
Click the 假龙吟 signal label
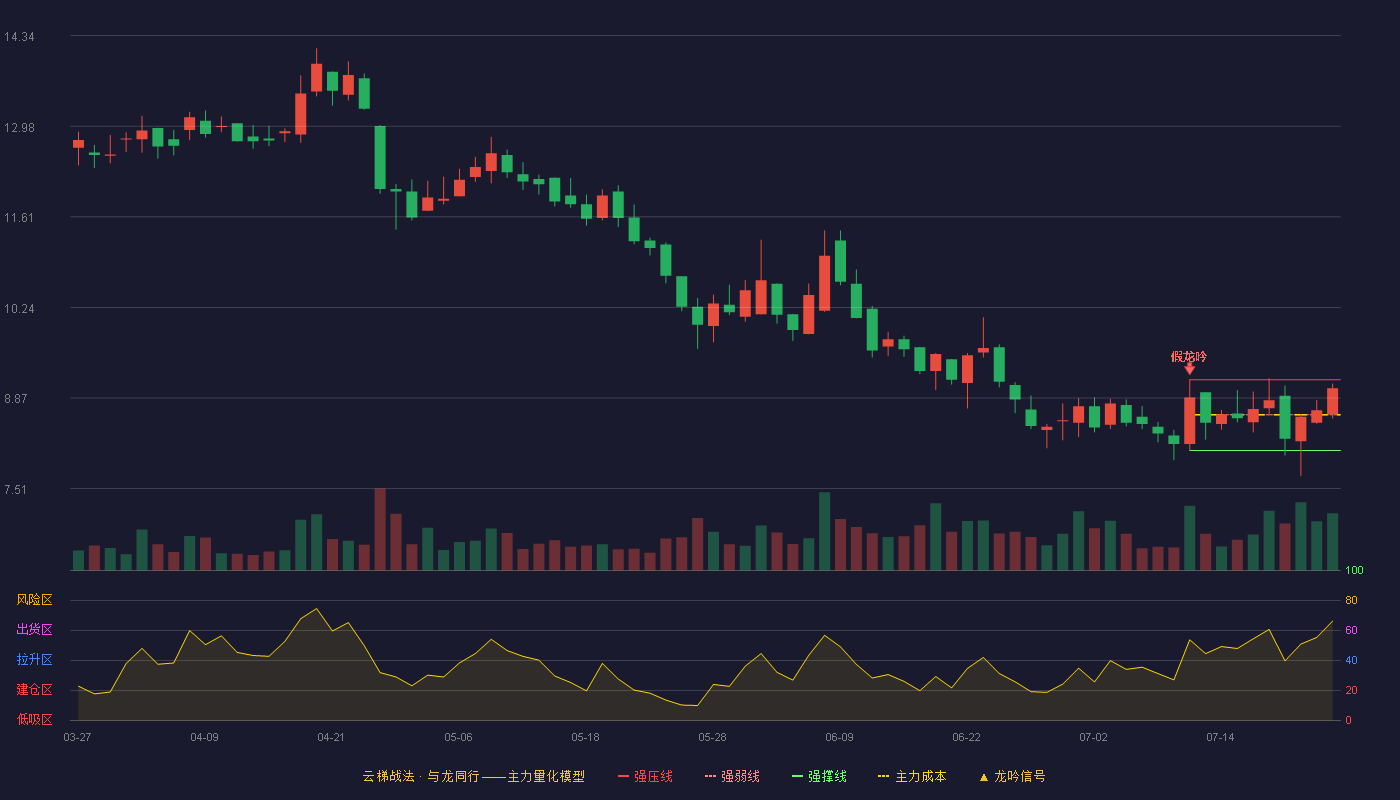pos(1189,356)
